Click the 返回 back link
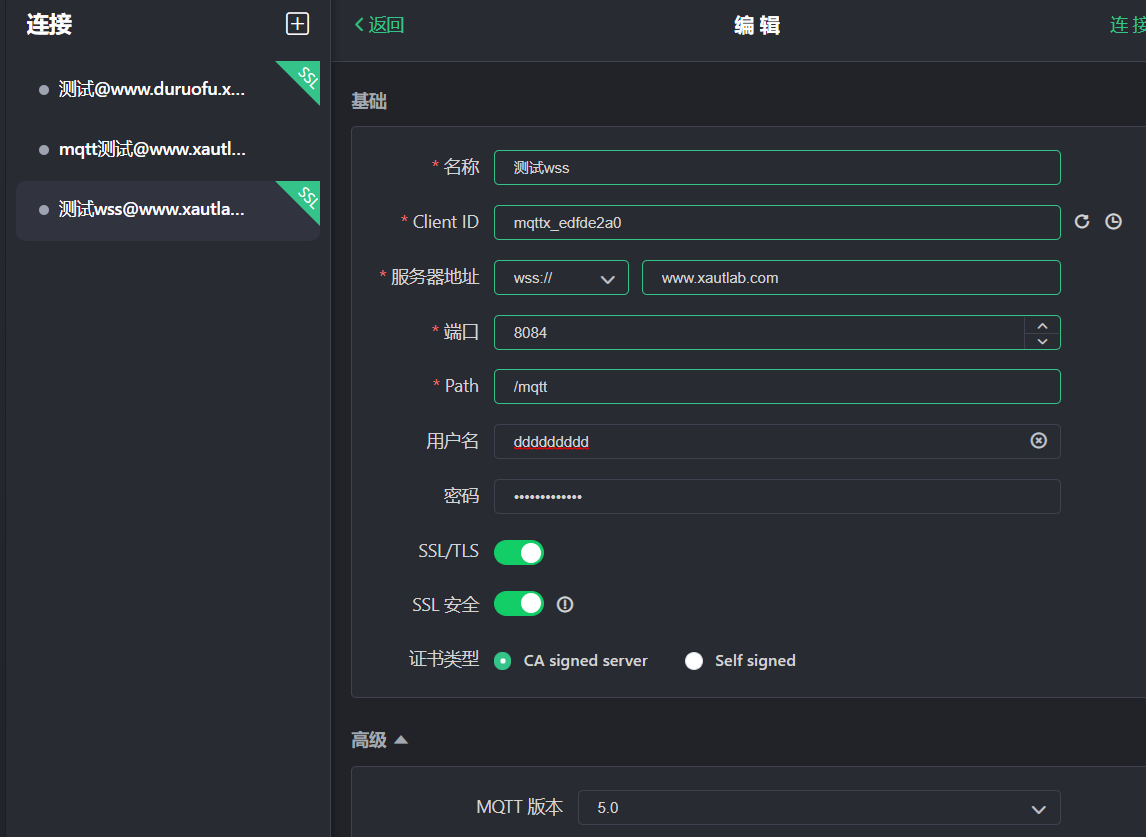The height and width of the screenshot is (837, 1146). [x=380, y=25]
